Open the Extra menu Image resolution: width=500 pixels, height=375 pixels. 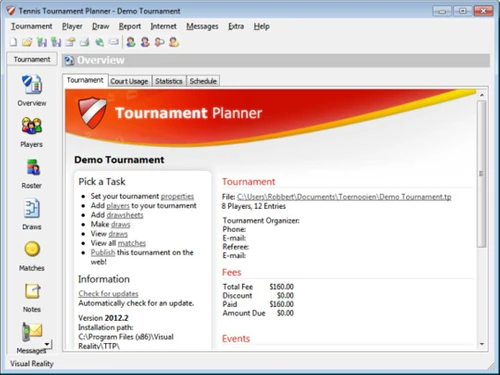(236, 26)
